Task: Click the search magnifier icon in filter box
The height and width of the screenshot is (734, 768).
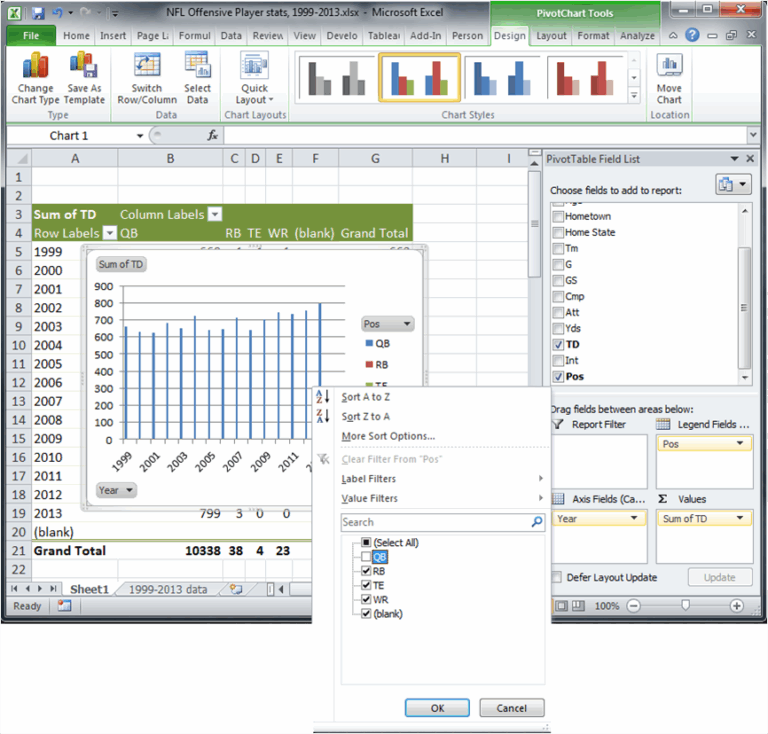Action: 537,522
